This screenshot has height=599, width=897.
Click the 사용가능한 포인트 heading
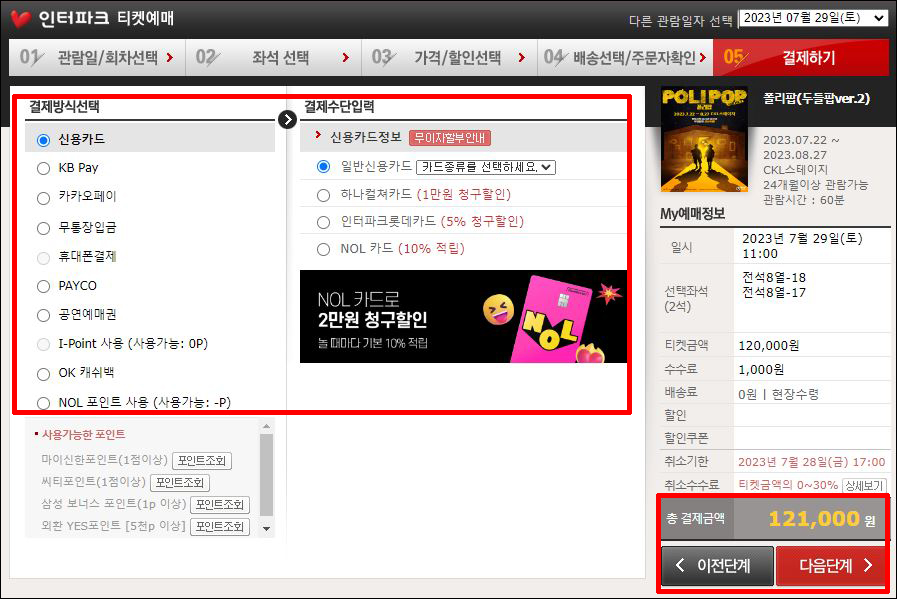83,435
